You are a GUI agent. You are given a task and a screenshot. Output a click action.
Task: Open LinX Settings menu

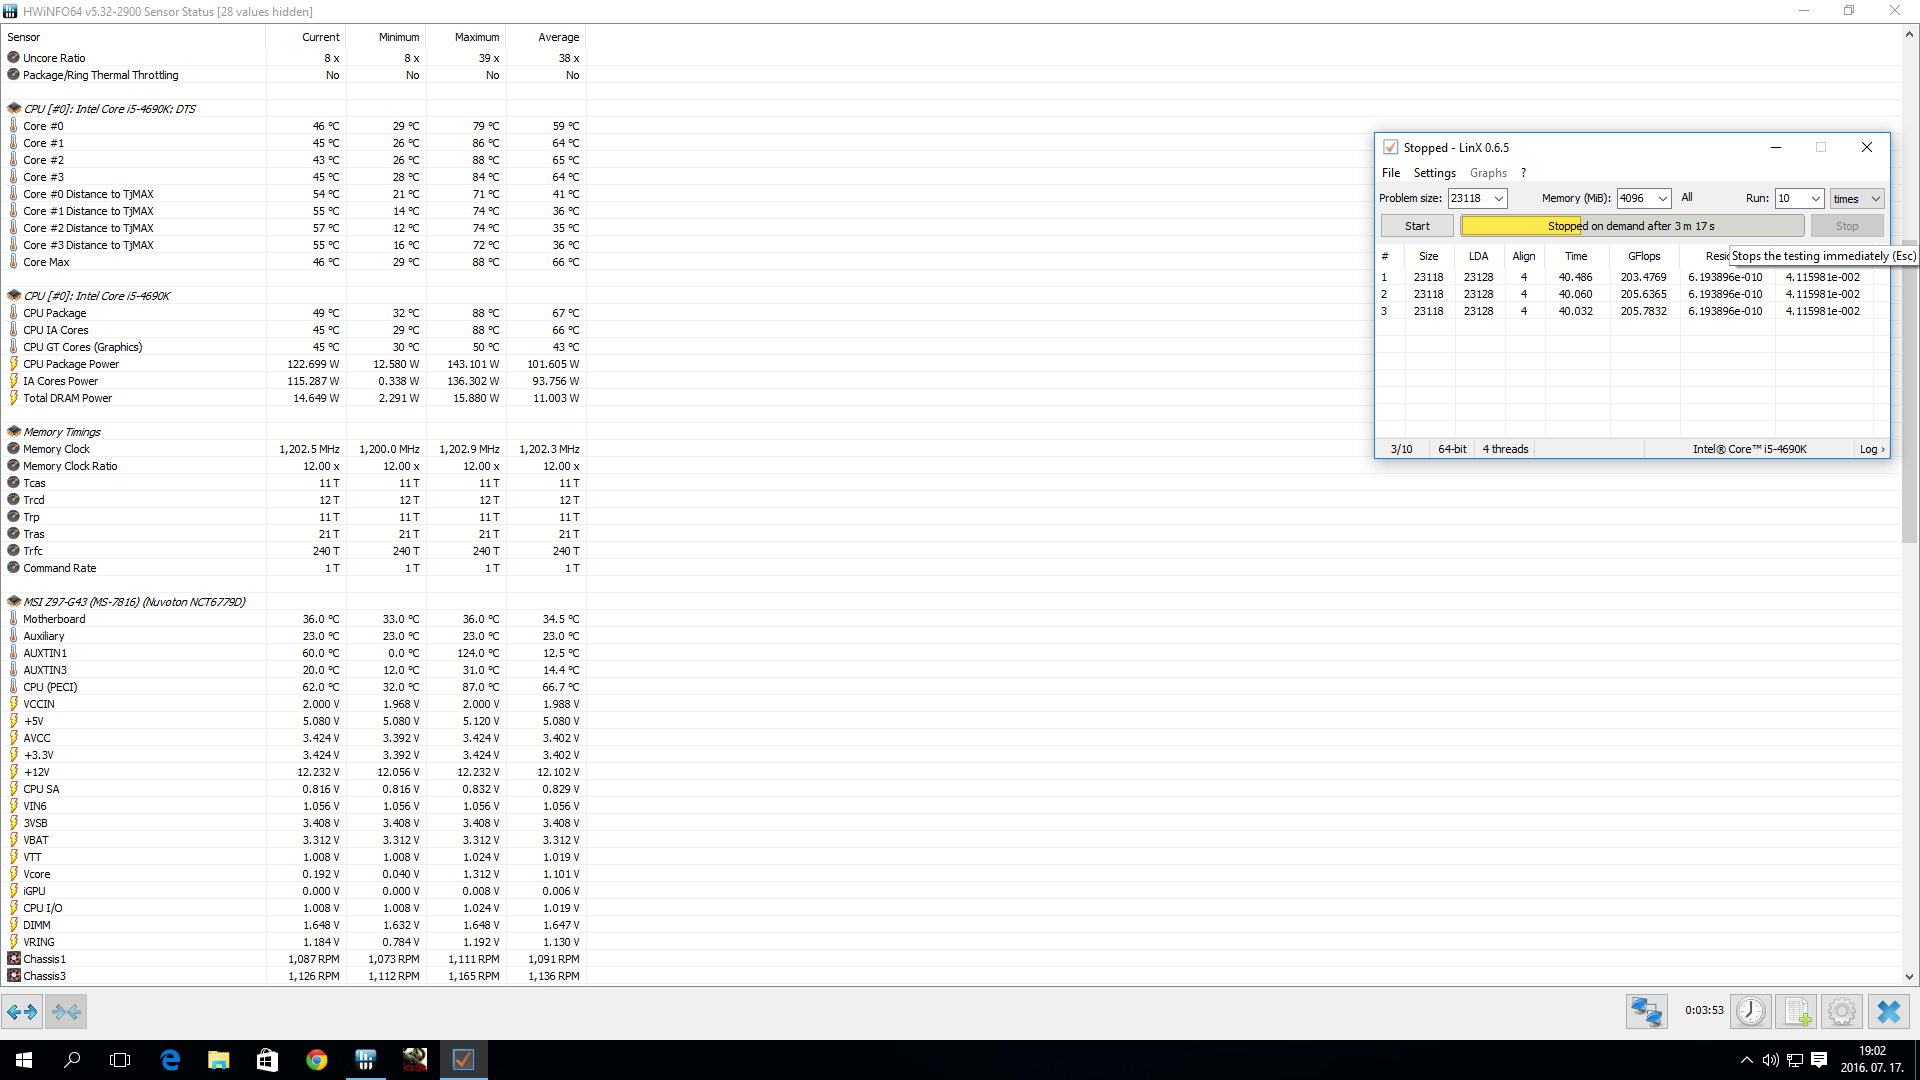(x=1434, y=173)
